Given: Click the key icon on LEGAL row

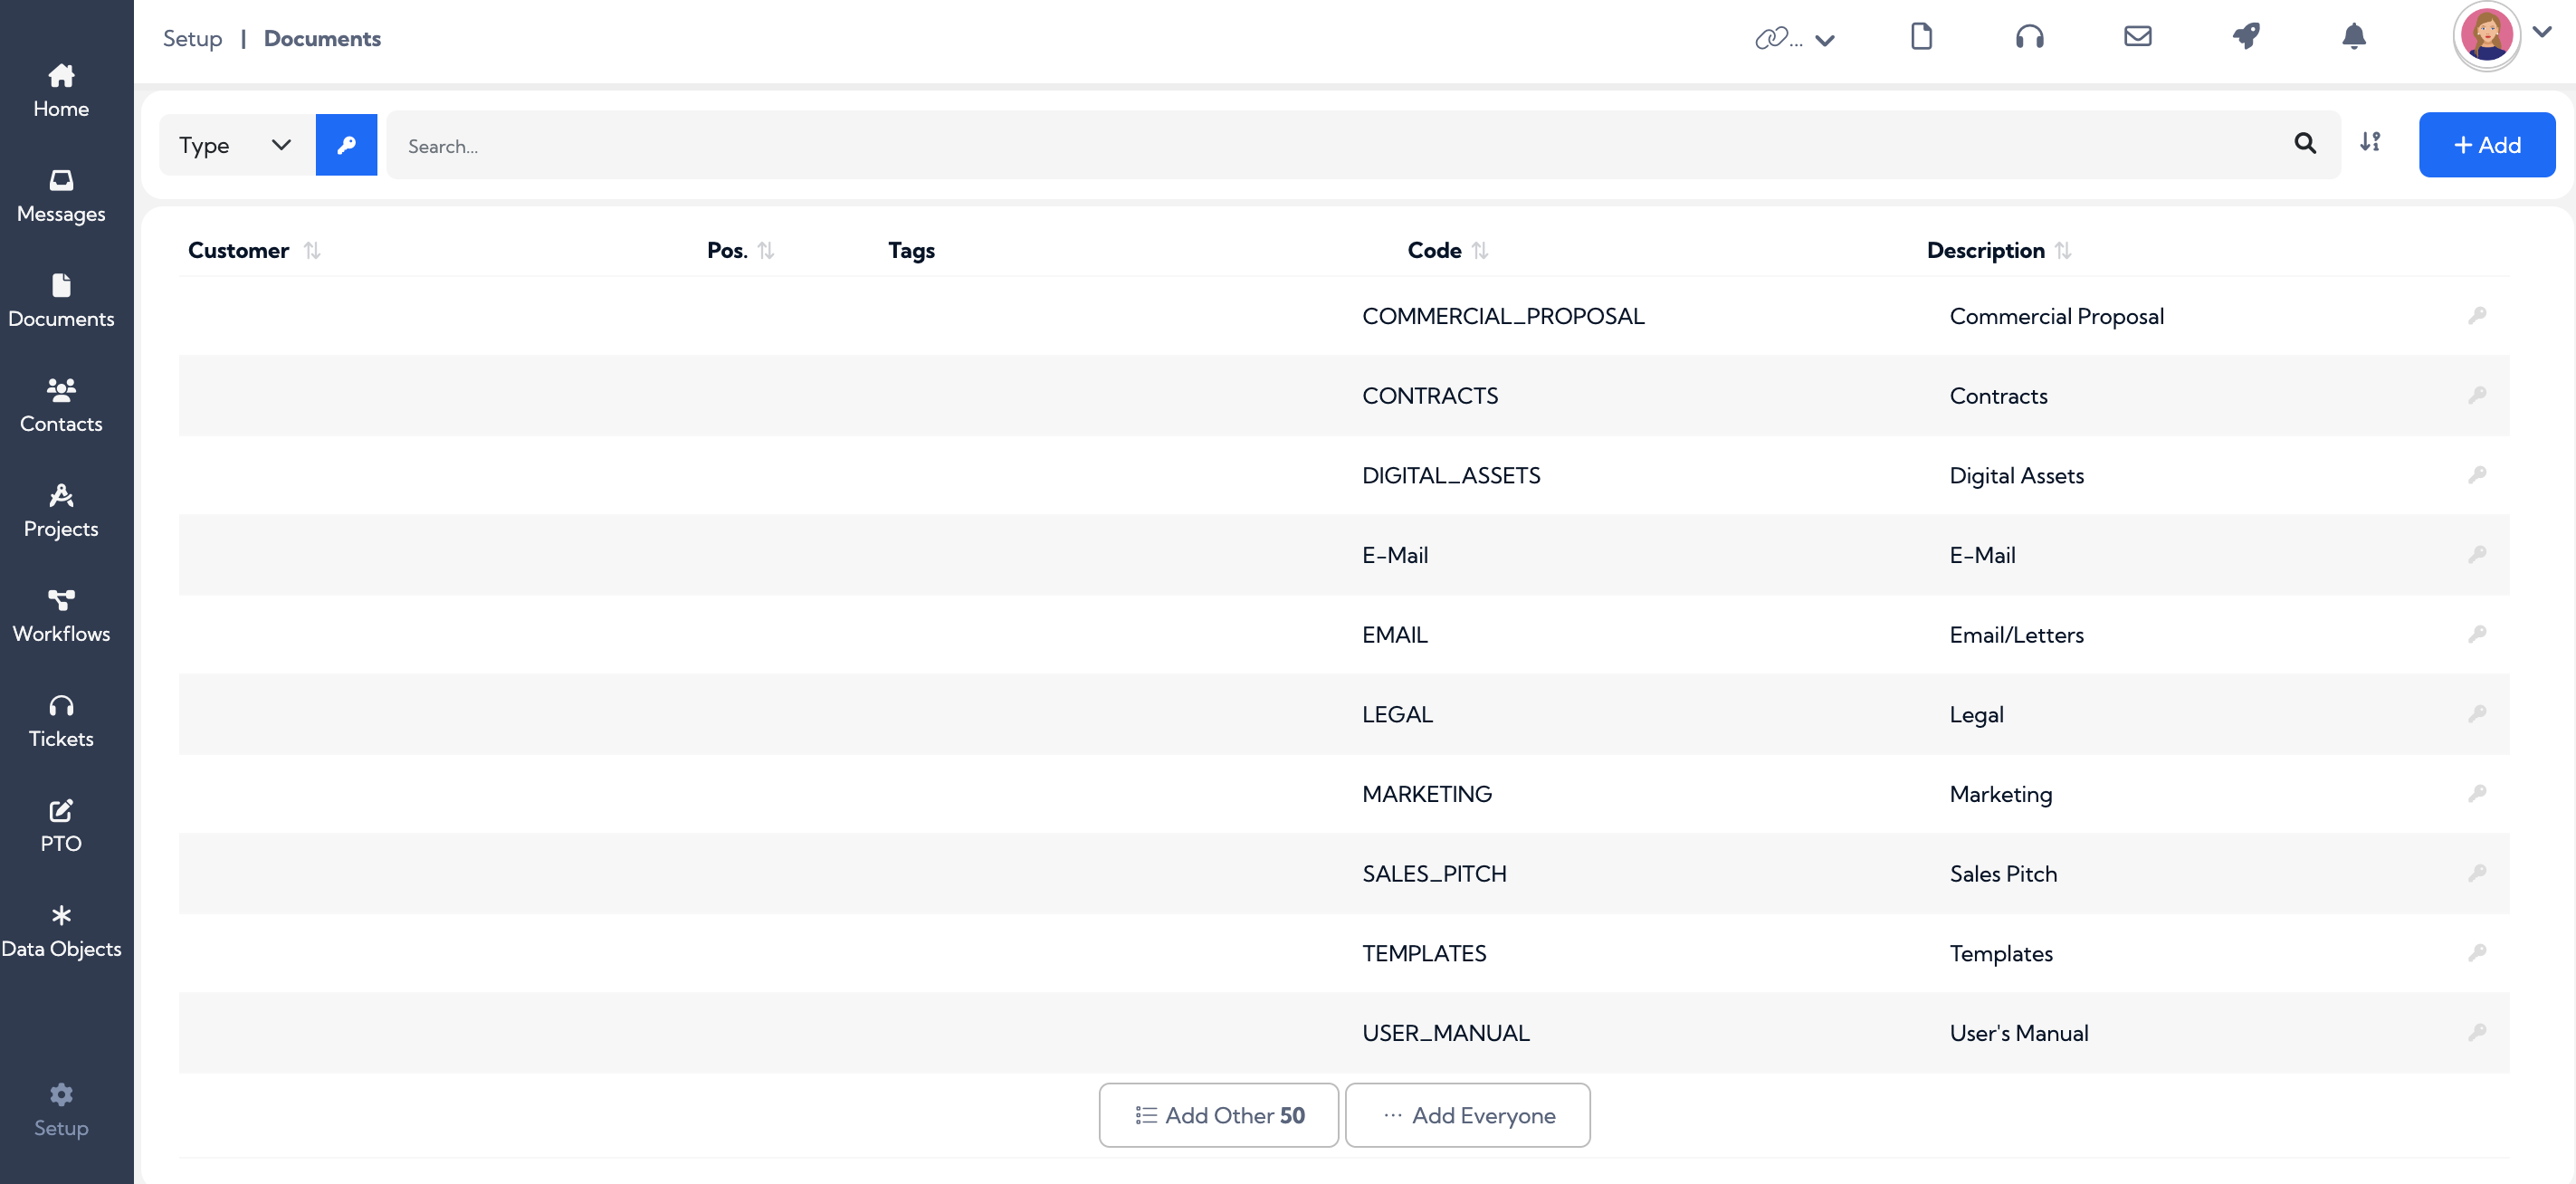Looking at the screenshot, I should (2477, 714).
